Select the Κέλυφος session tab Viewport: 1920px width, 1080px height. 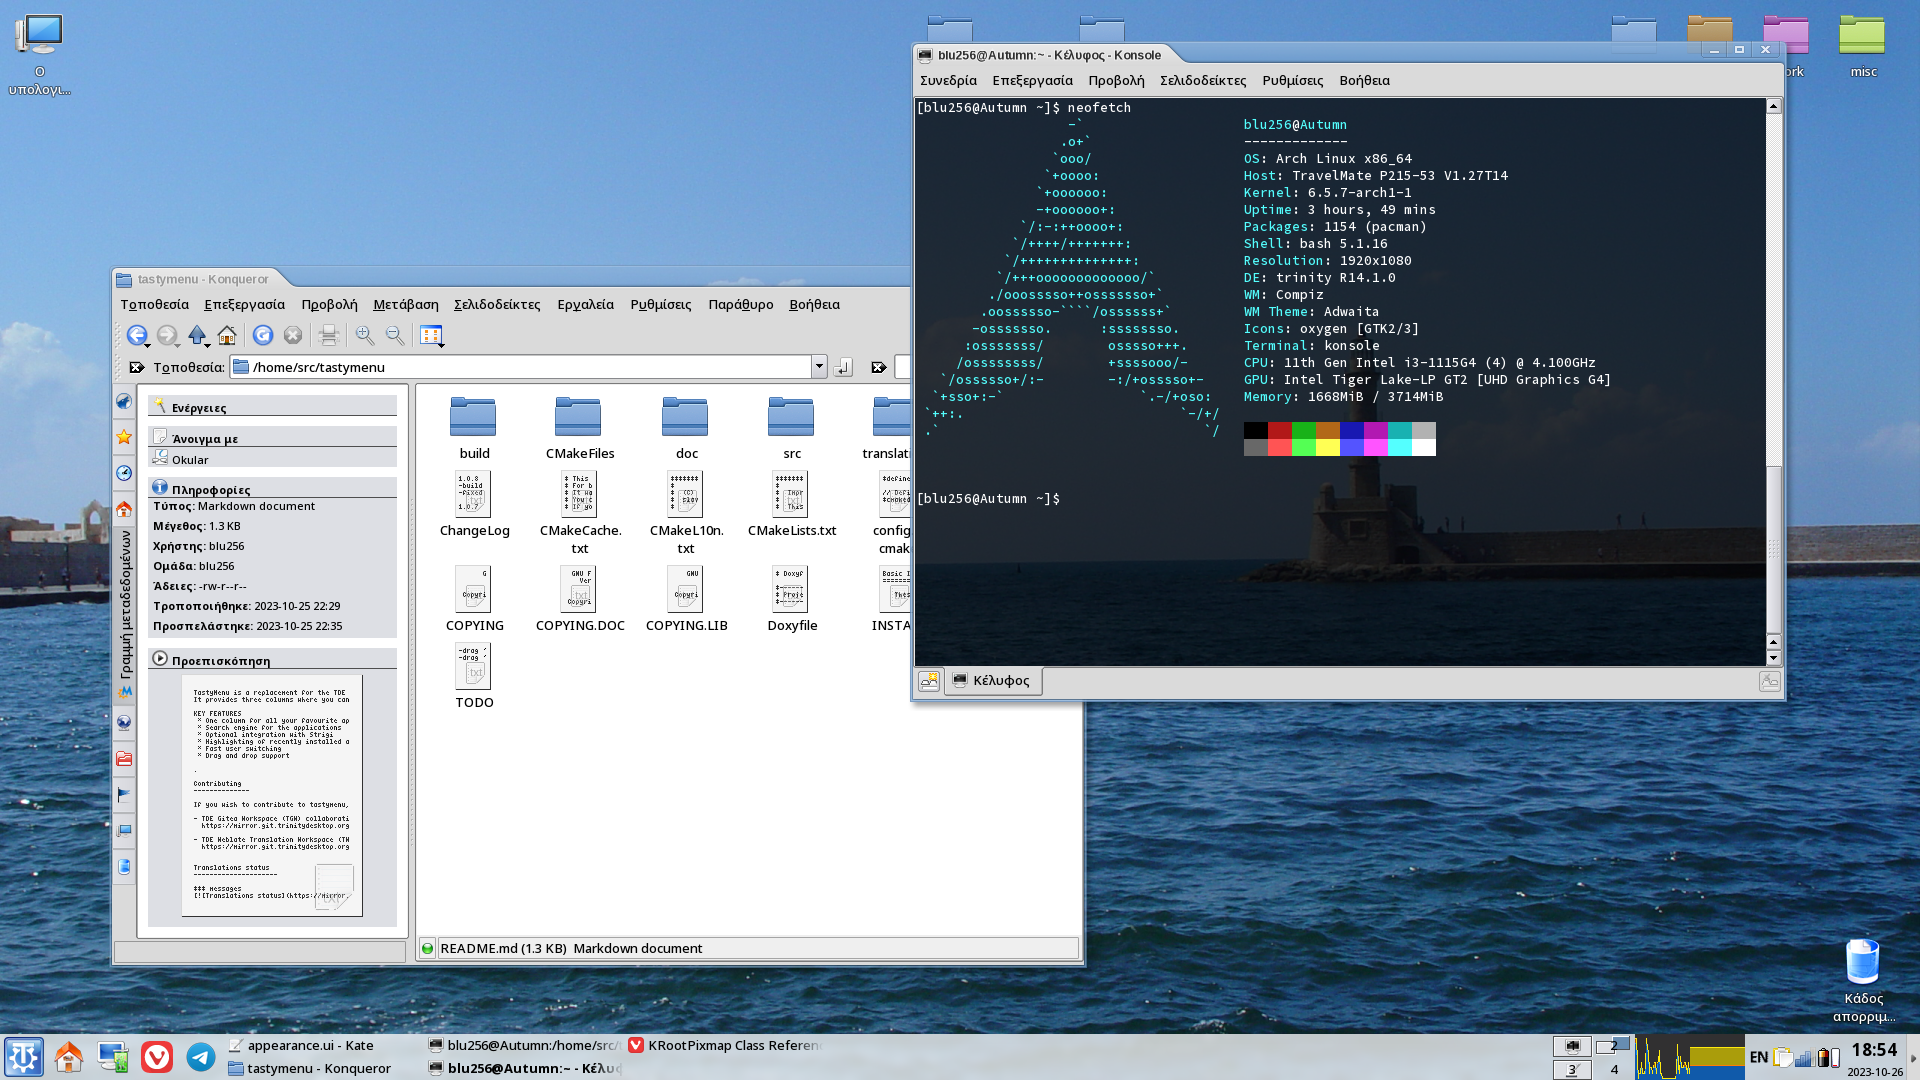(x=992, y=681)
